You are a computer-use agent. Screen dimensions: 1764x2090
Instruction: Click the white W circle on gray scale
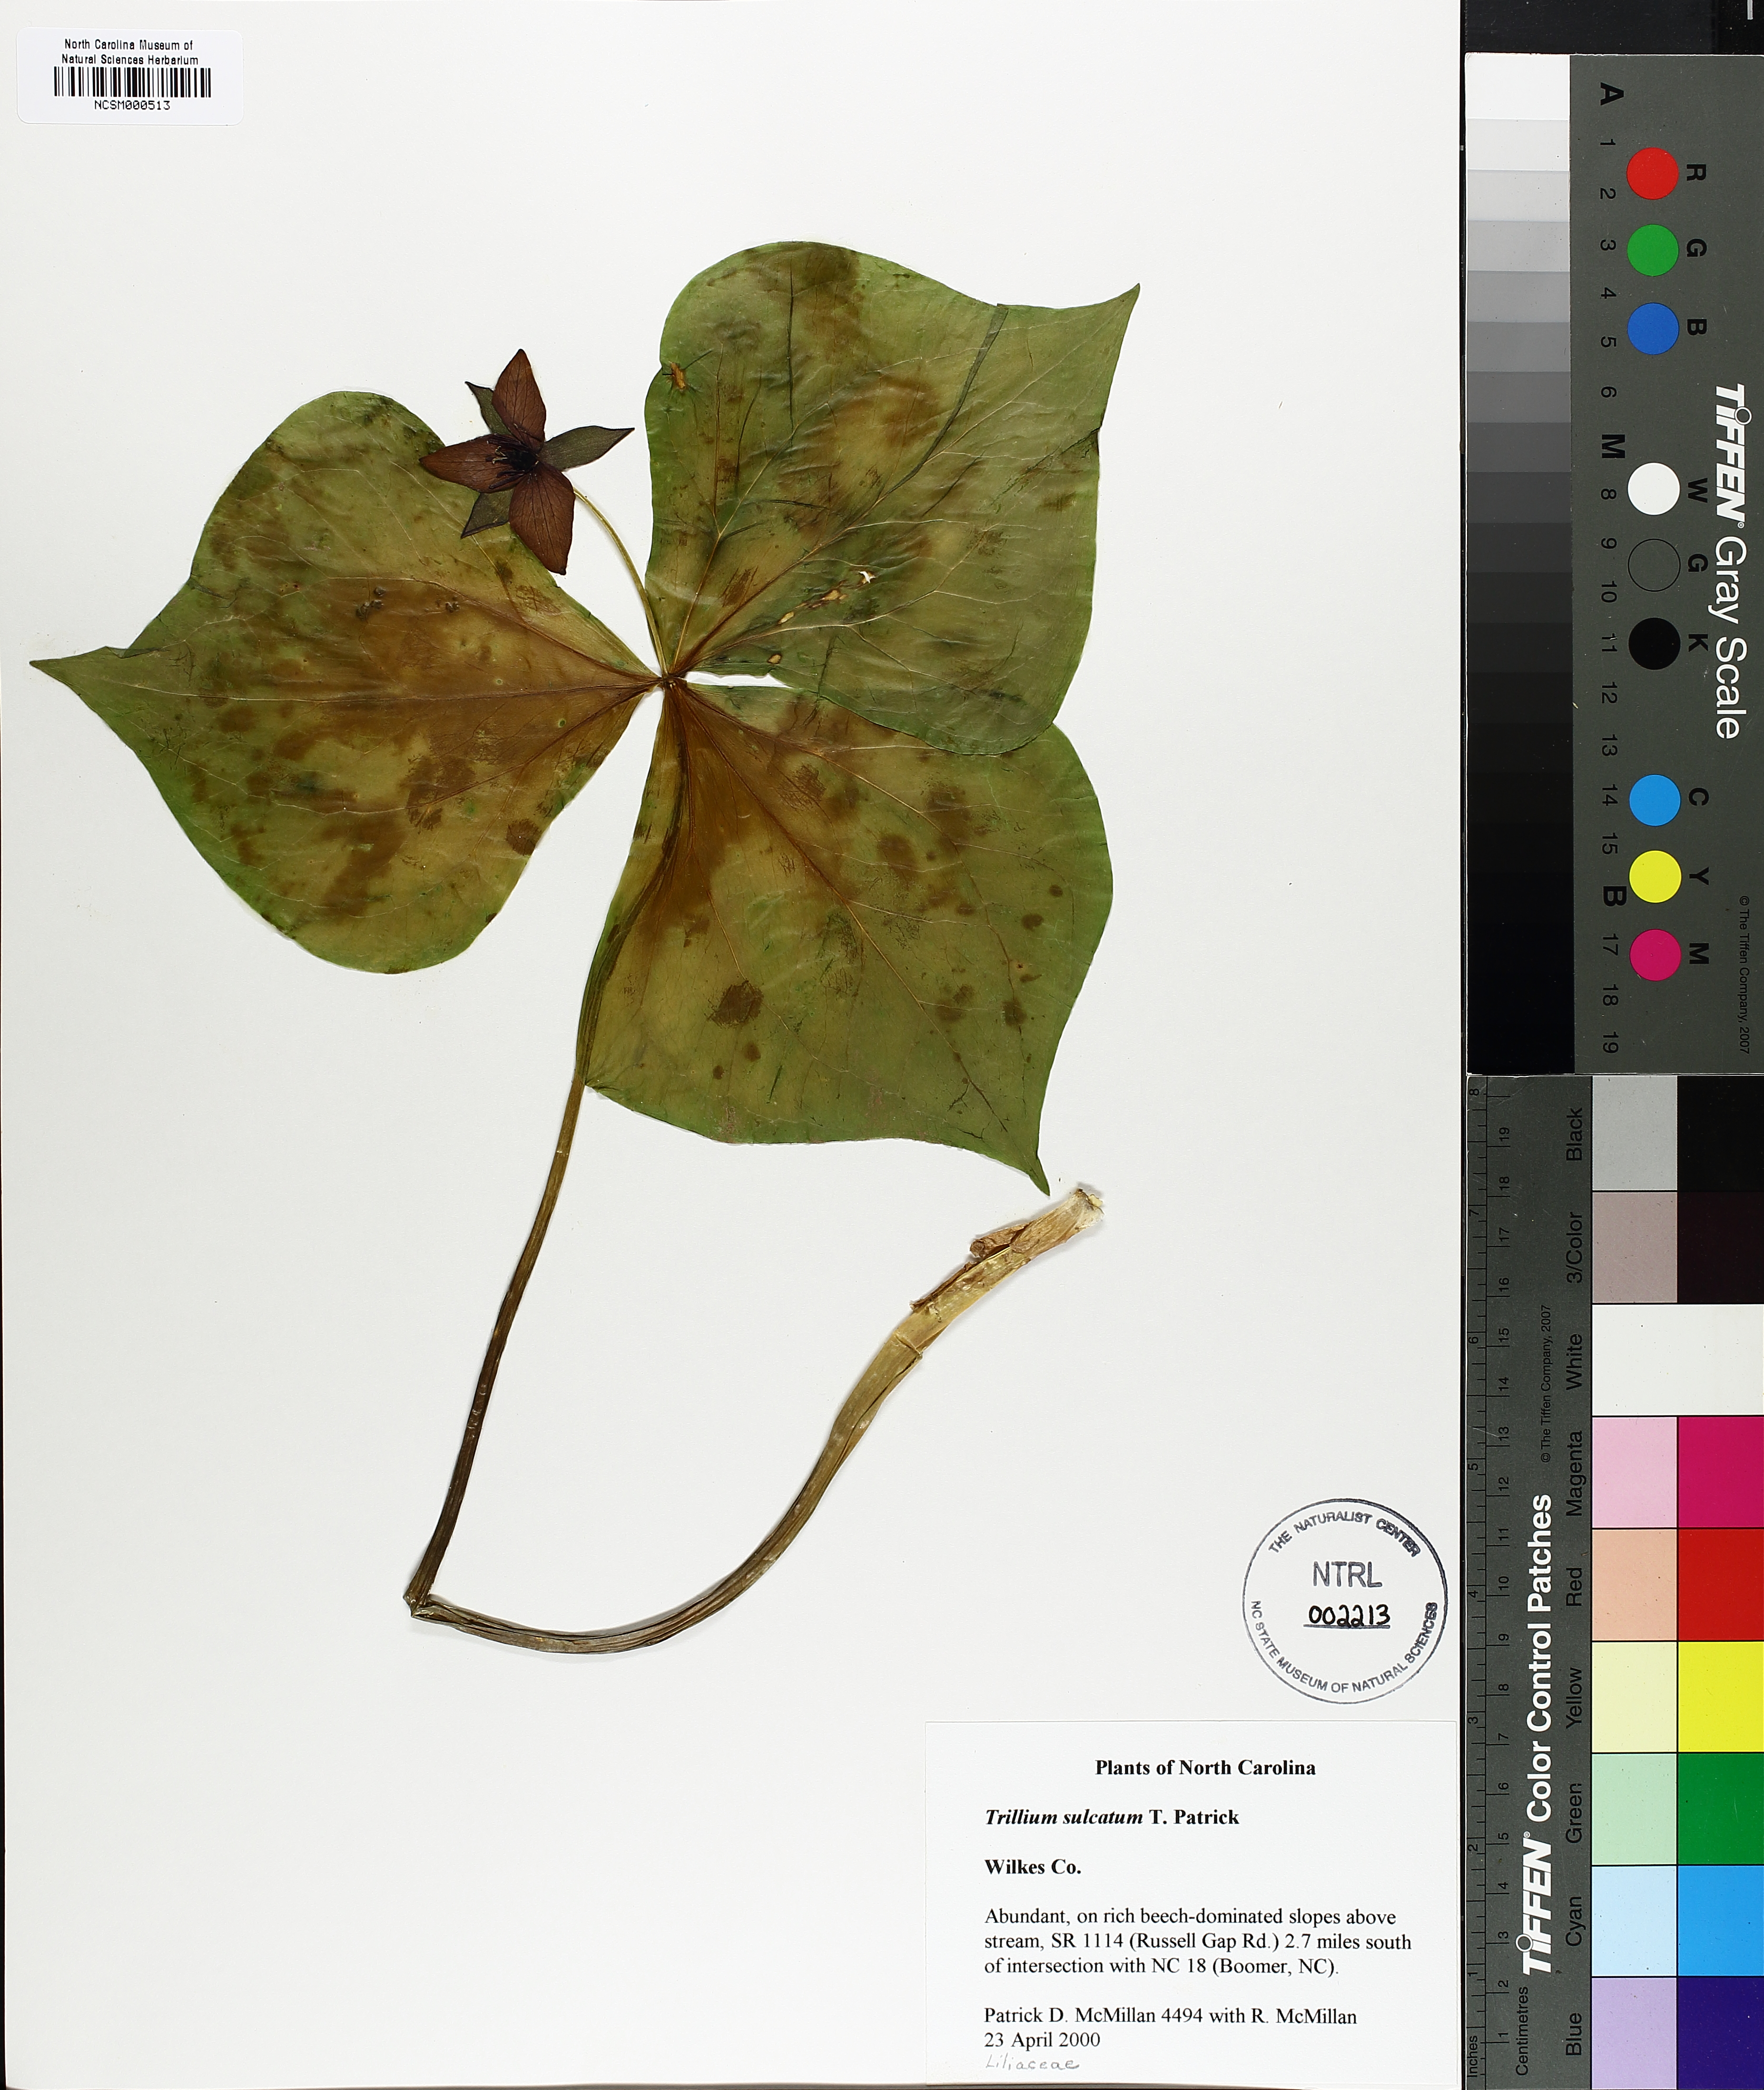pyautogui.click(x=1653, y=489)
